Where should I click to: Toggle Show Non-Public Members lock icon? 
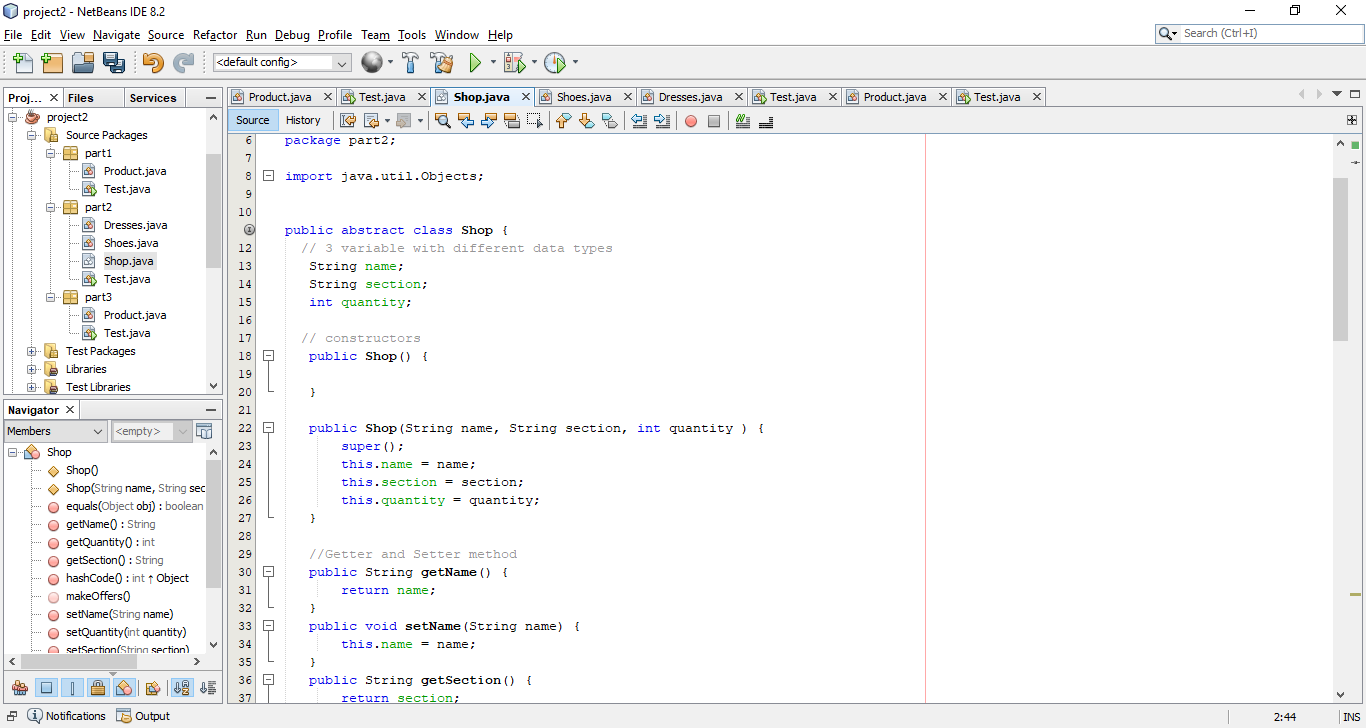point(99,687)
